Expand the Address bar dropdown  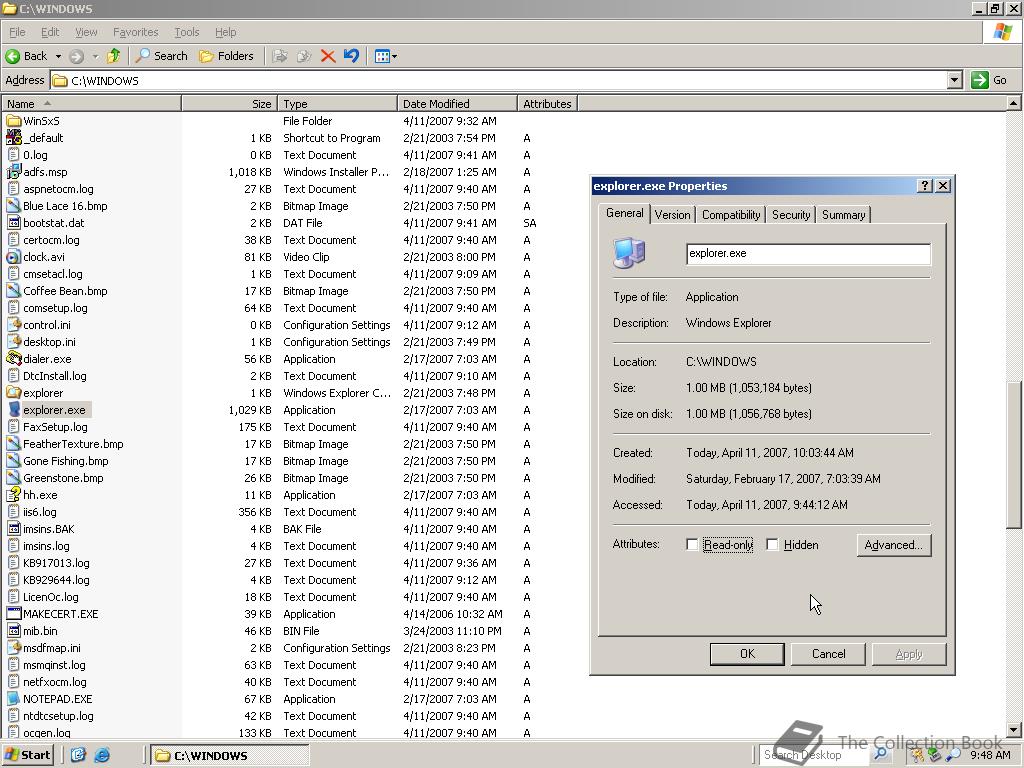[955, 80]
